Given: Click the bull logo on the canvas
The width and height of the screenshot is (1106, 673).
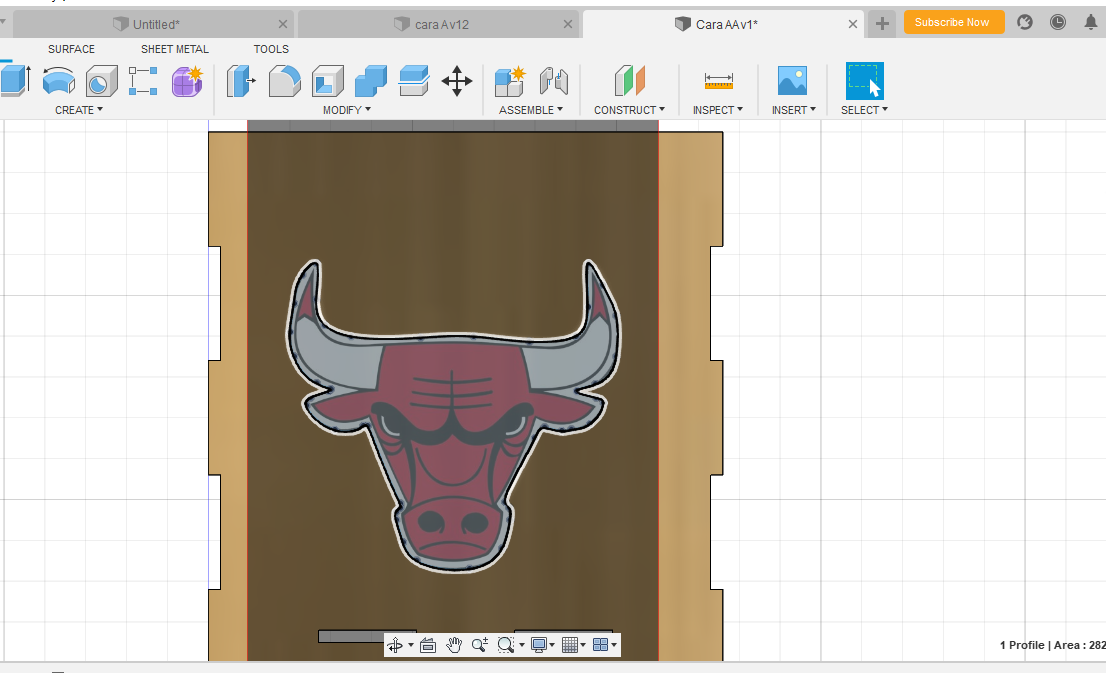Looking at the screenshot, I should 453,416.
